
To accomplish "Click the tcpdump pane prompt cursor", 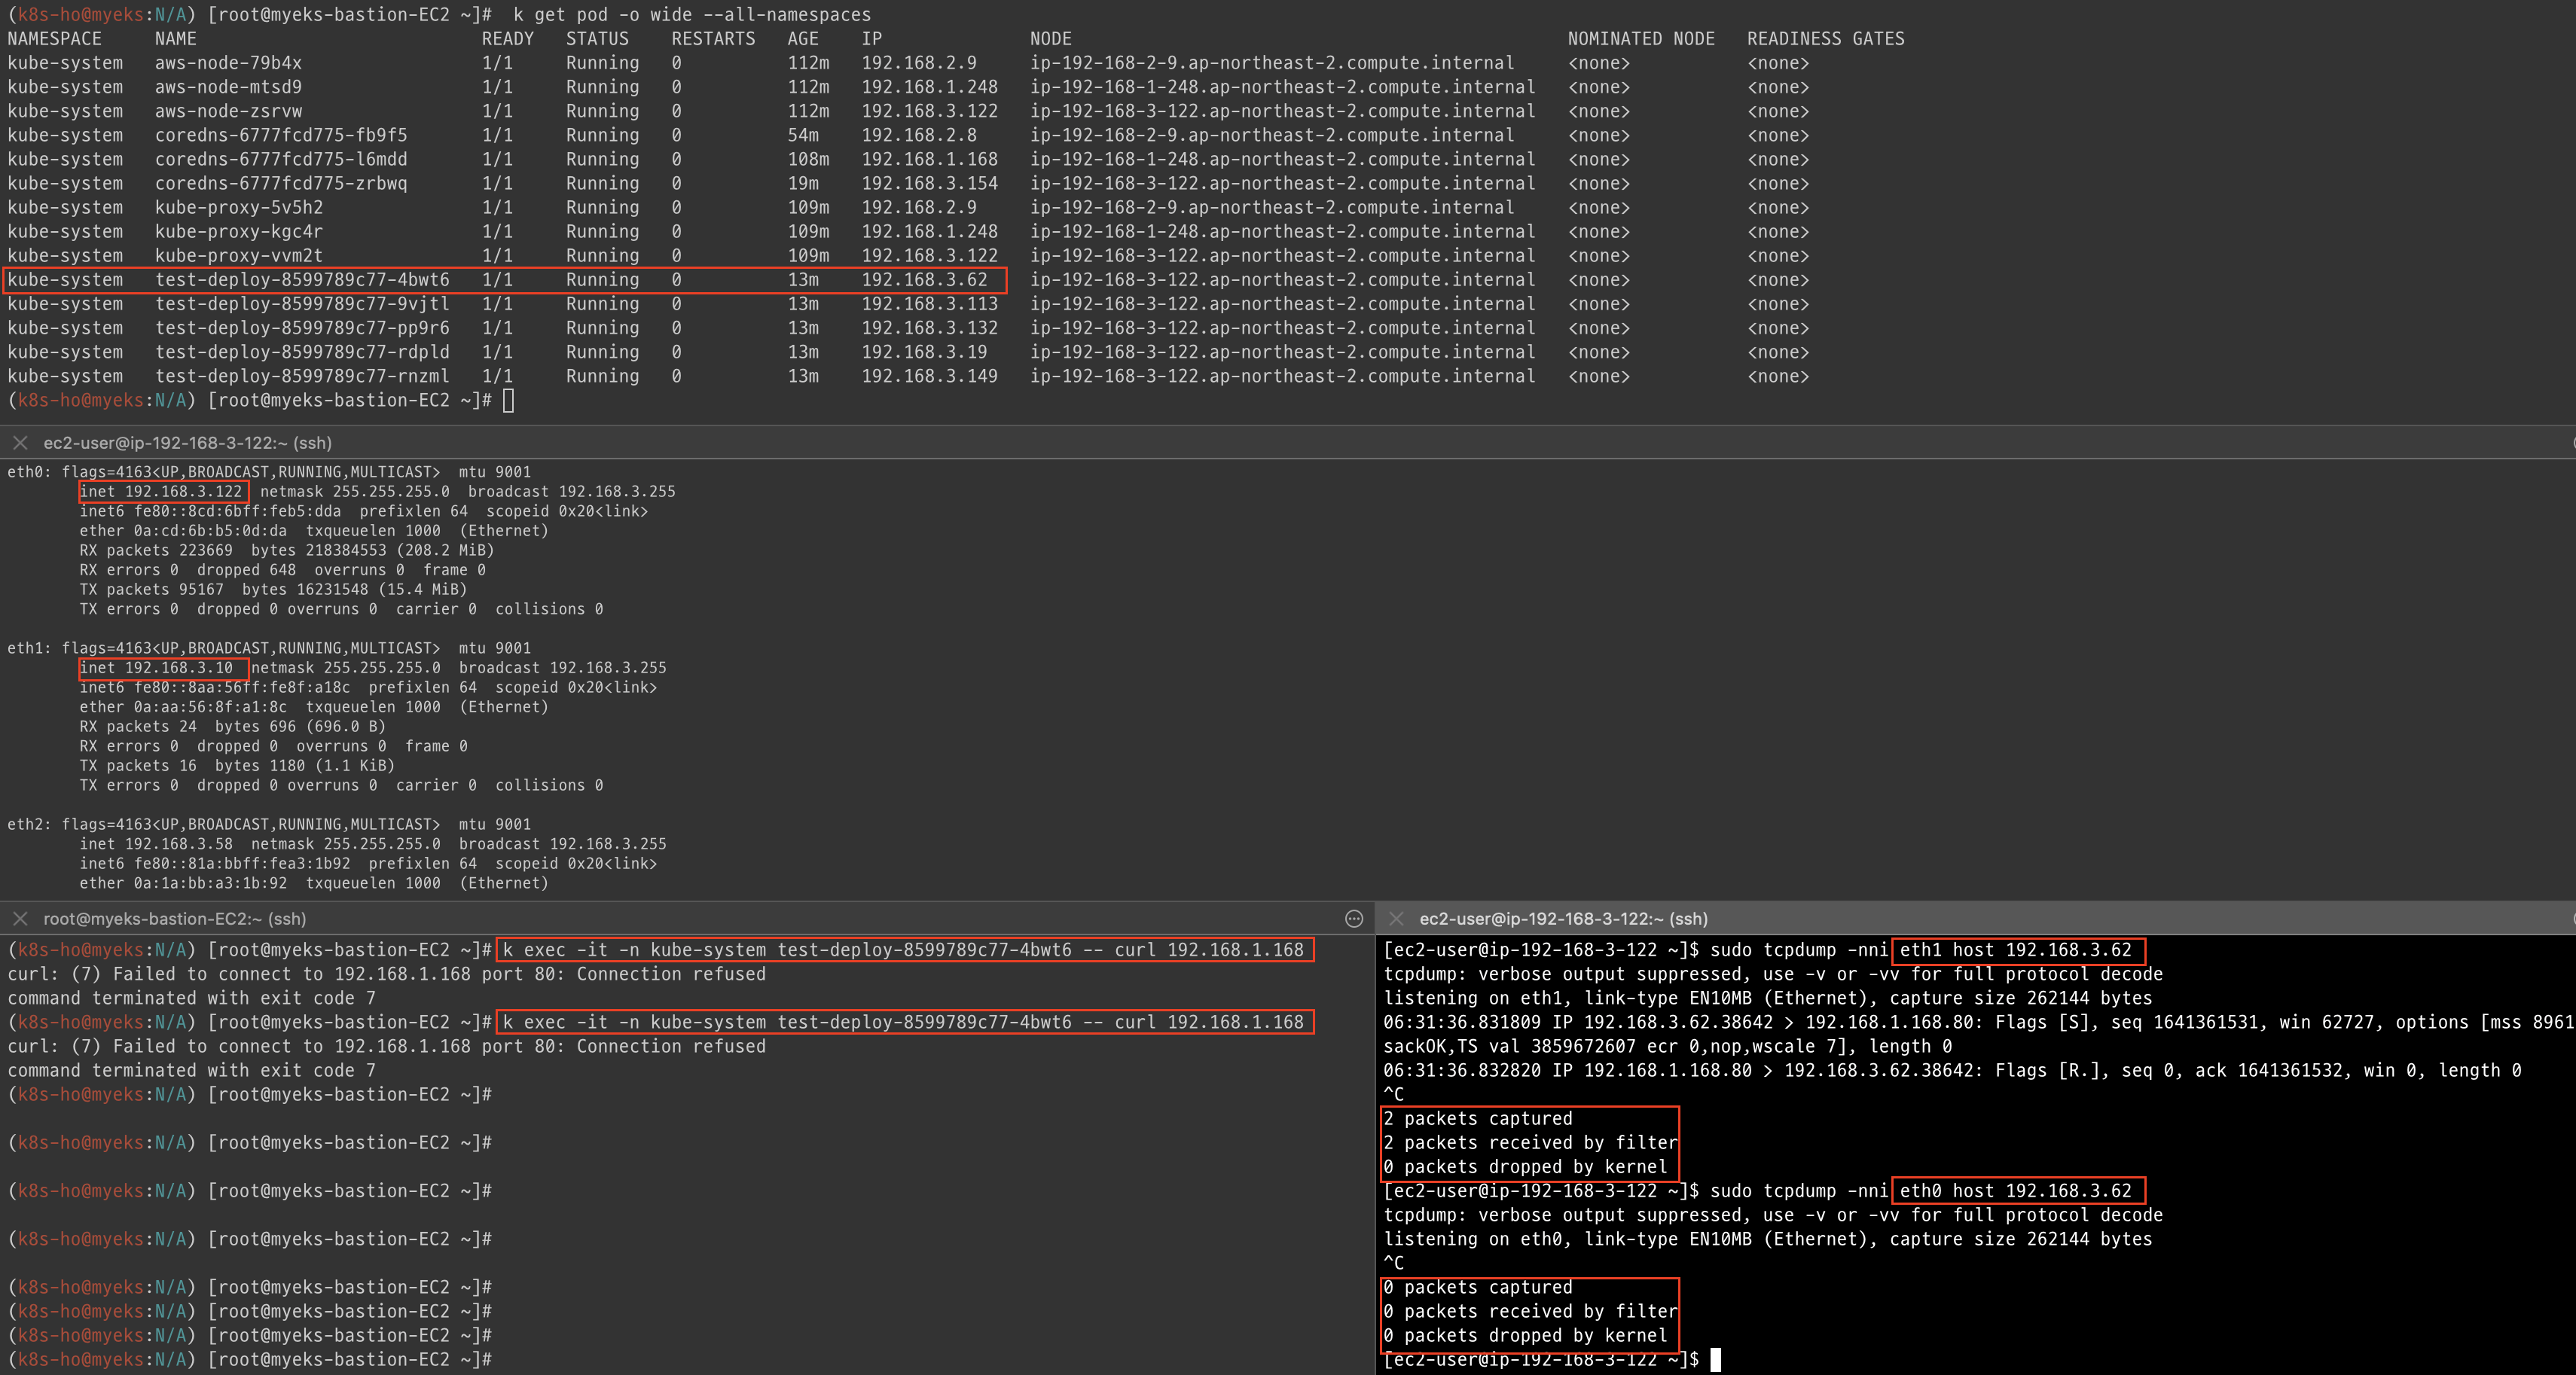I will click(1715, 1360).
